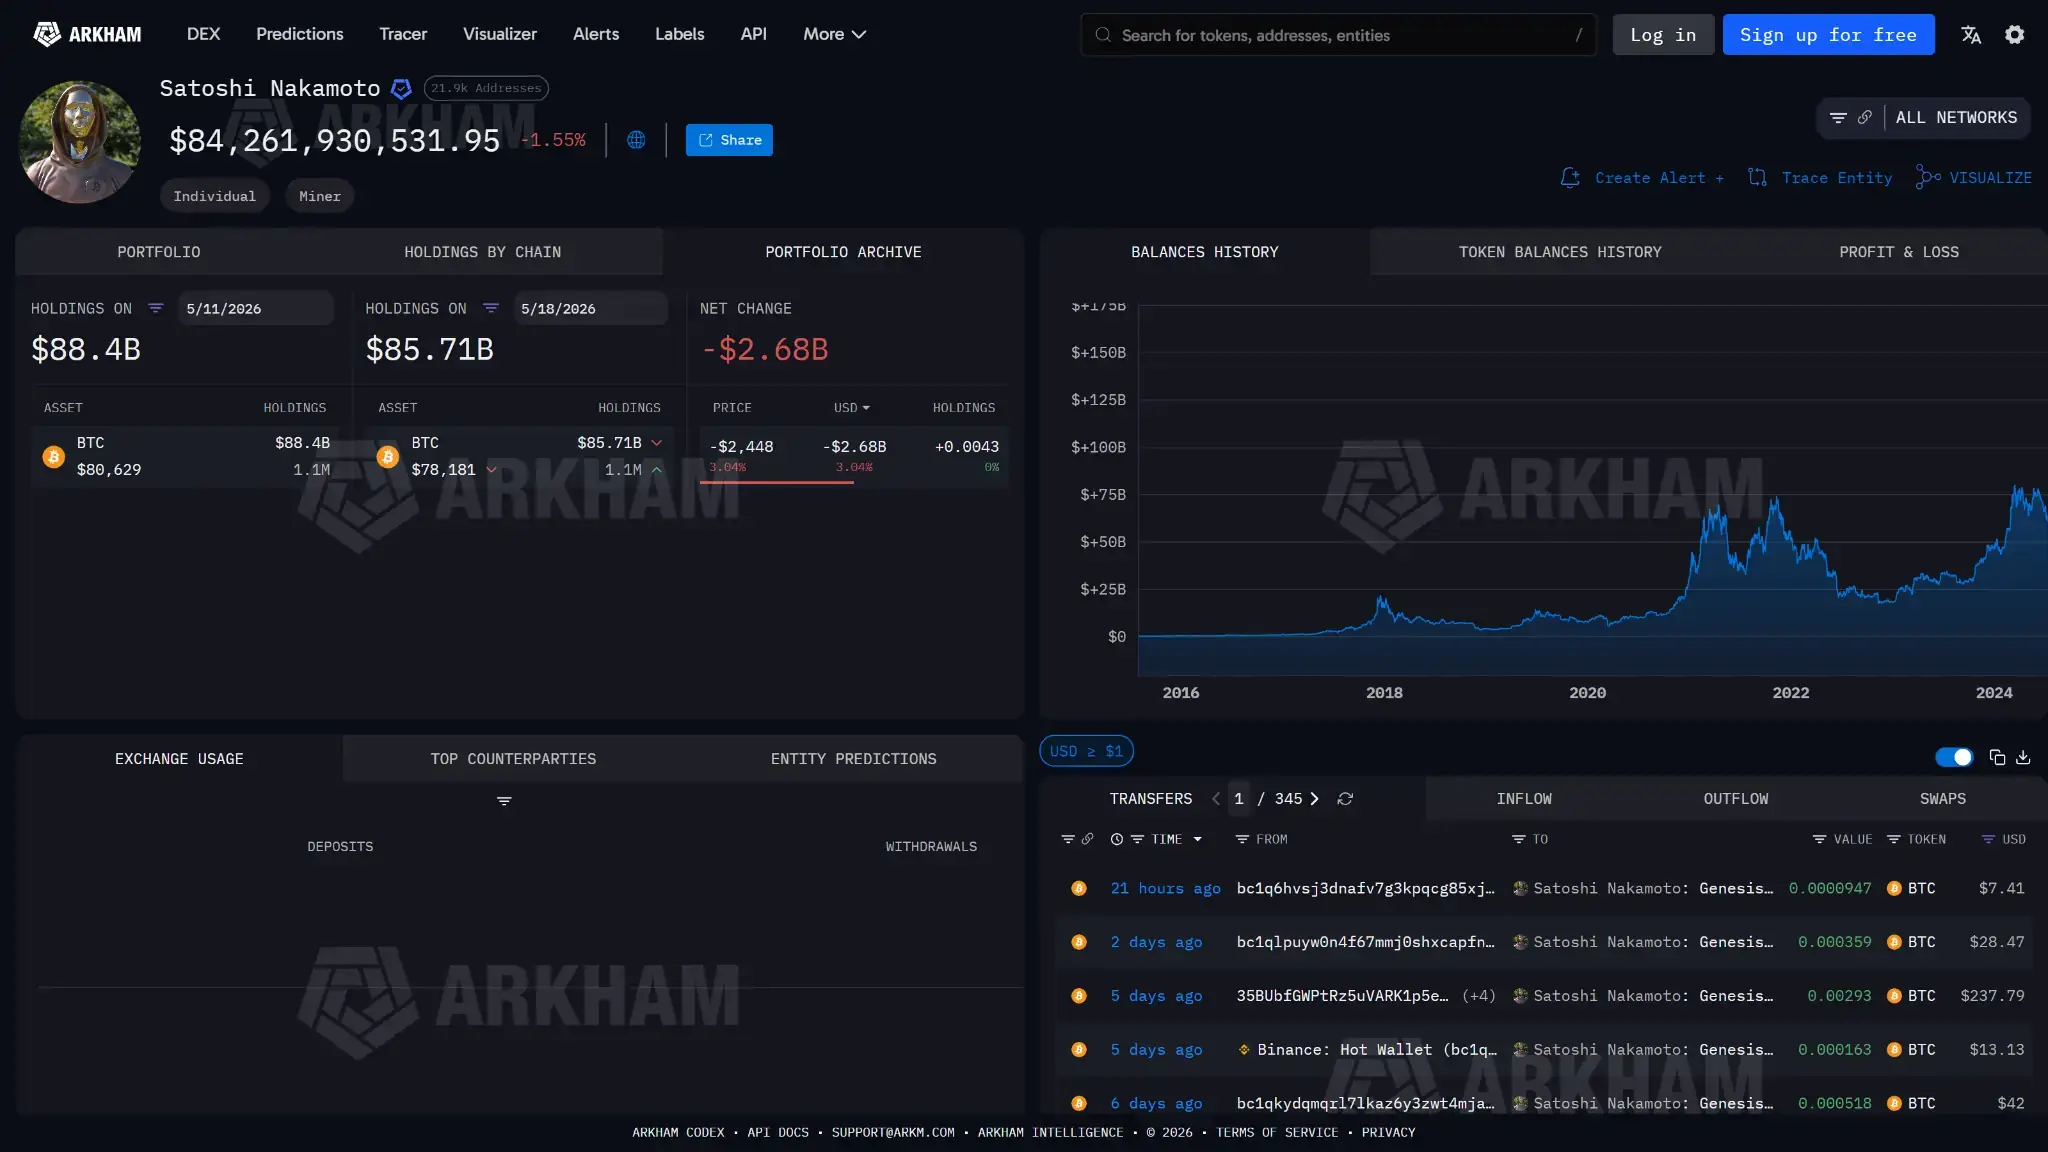2048x1152 pixels.
Task: Click the Exchange Usage filter icon
Action: (x=504, y=801)
